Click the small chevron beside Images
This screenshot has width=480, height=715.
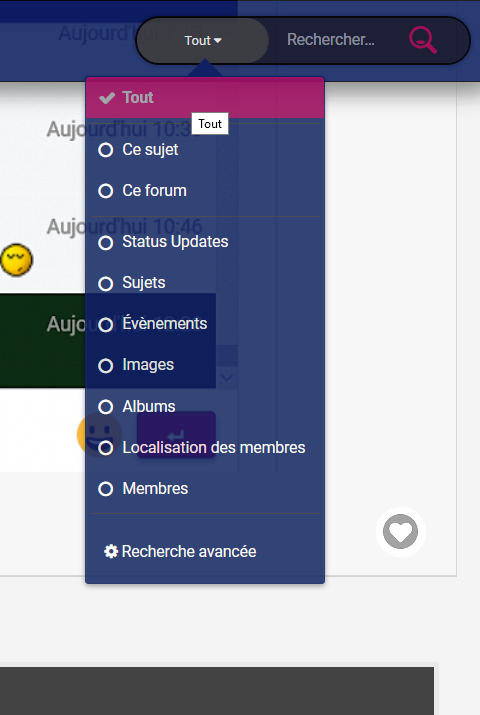point(227,378)
